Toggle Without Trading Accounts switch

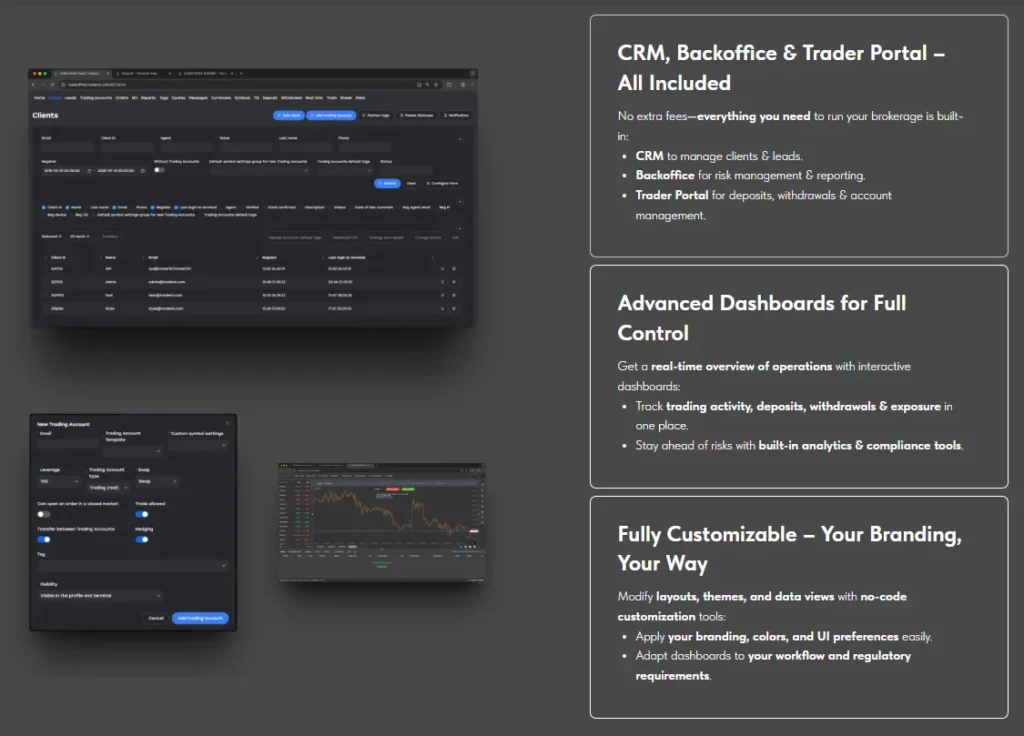click(x=159, y=171)
